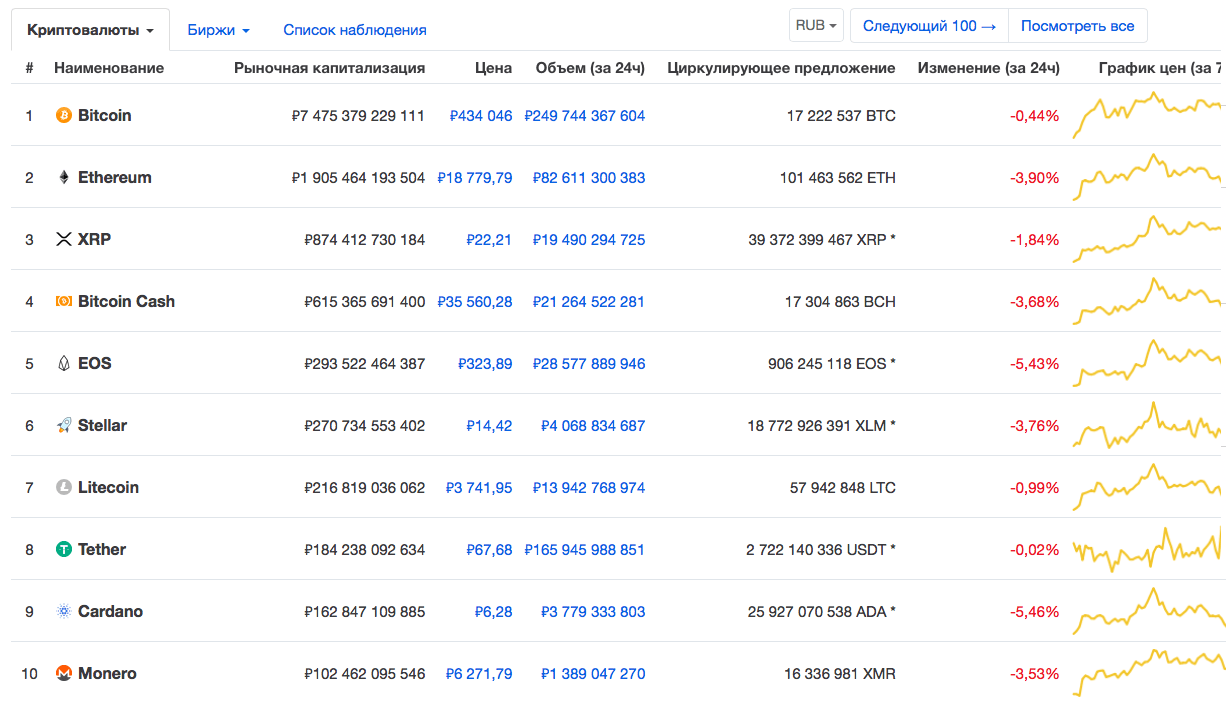Open the XRP name link
1226x701 pixels.
95,240
